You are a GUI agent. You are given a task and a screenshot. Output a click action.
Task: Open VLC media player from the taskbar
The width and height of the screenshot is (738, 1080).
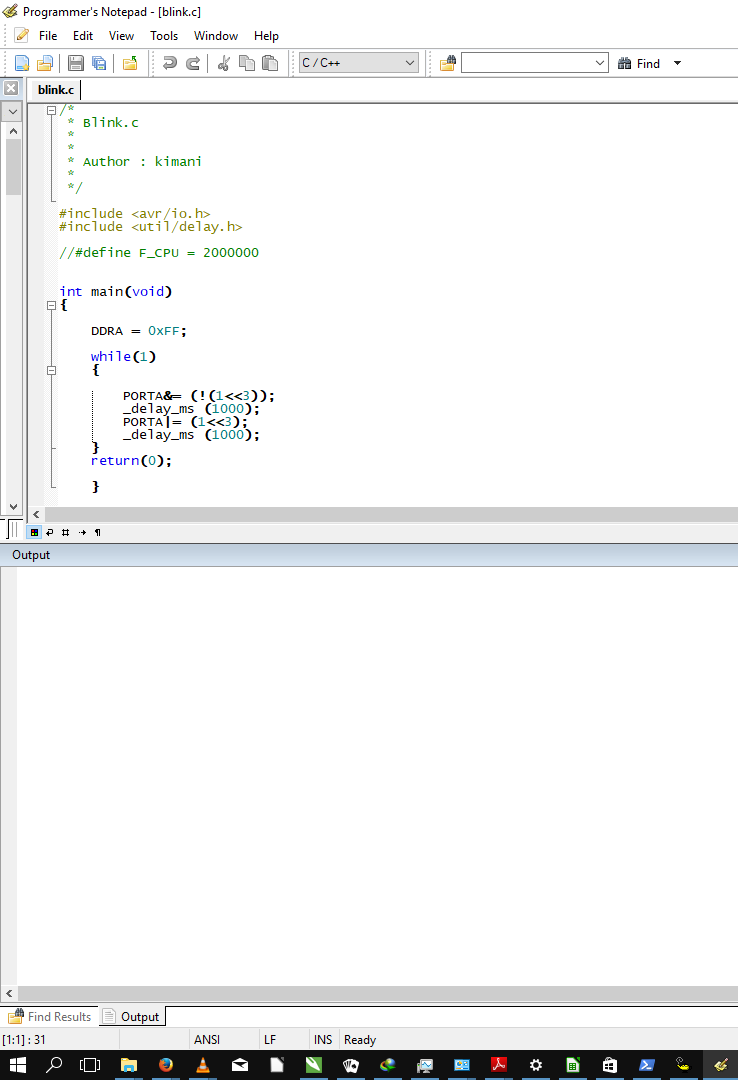(x=203, y=1065)
